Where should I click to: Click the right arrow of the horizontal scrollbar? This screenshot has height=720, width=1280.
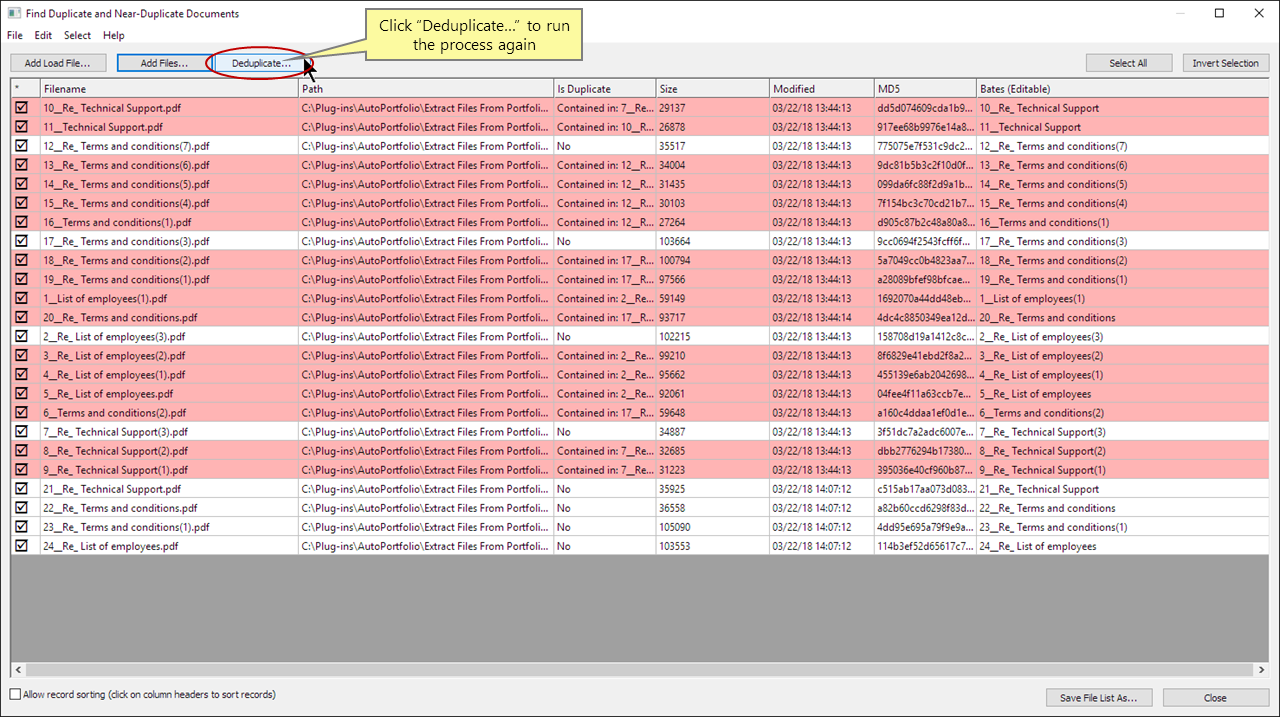[1262, 669]
